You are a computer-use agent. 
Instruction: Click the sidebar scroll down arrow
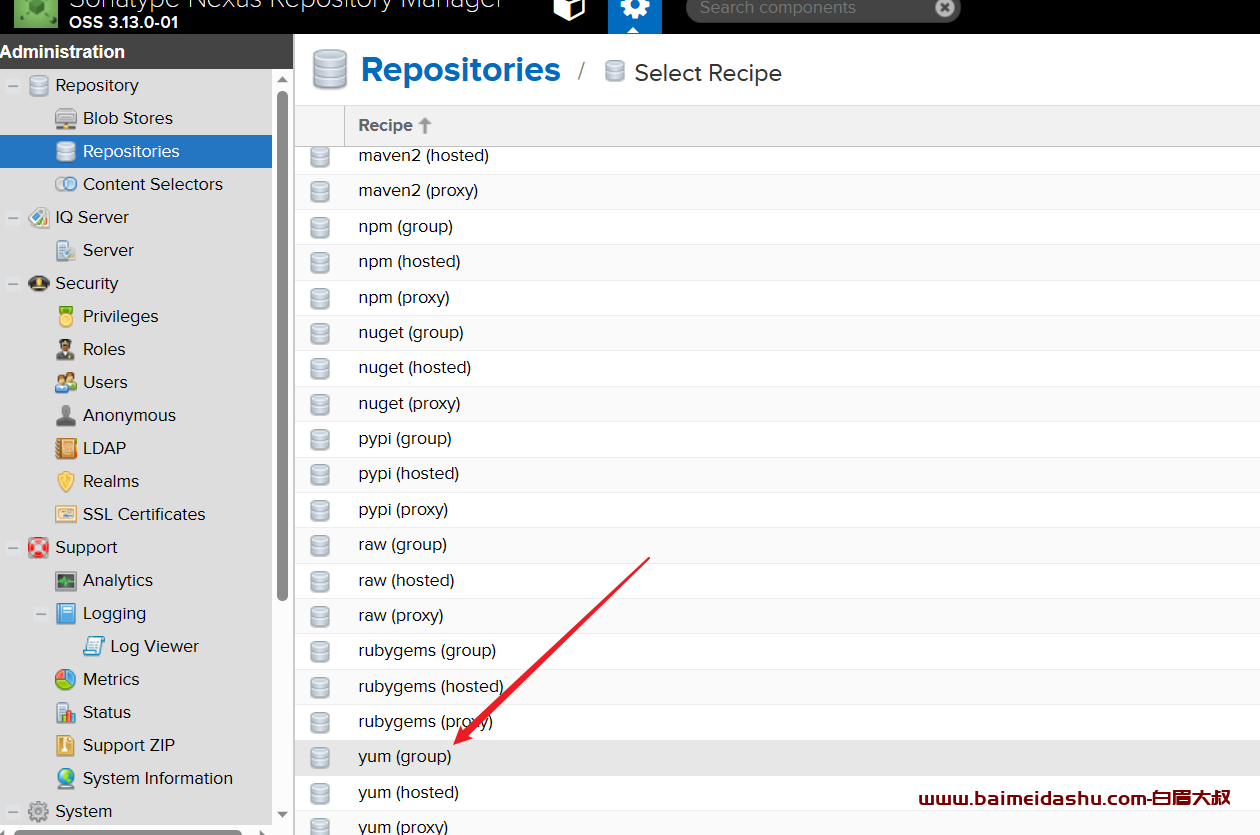282,815
